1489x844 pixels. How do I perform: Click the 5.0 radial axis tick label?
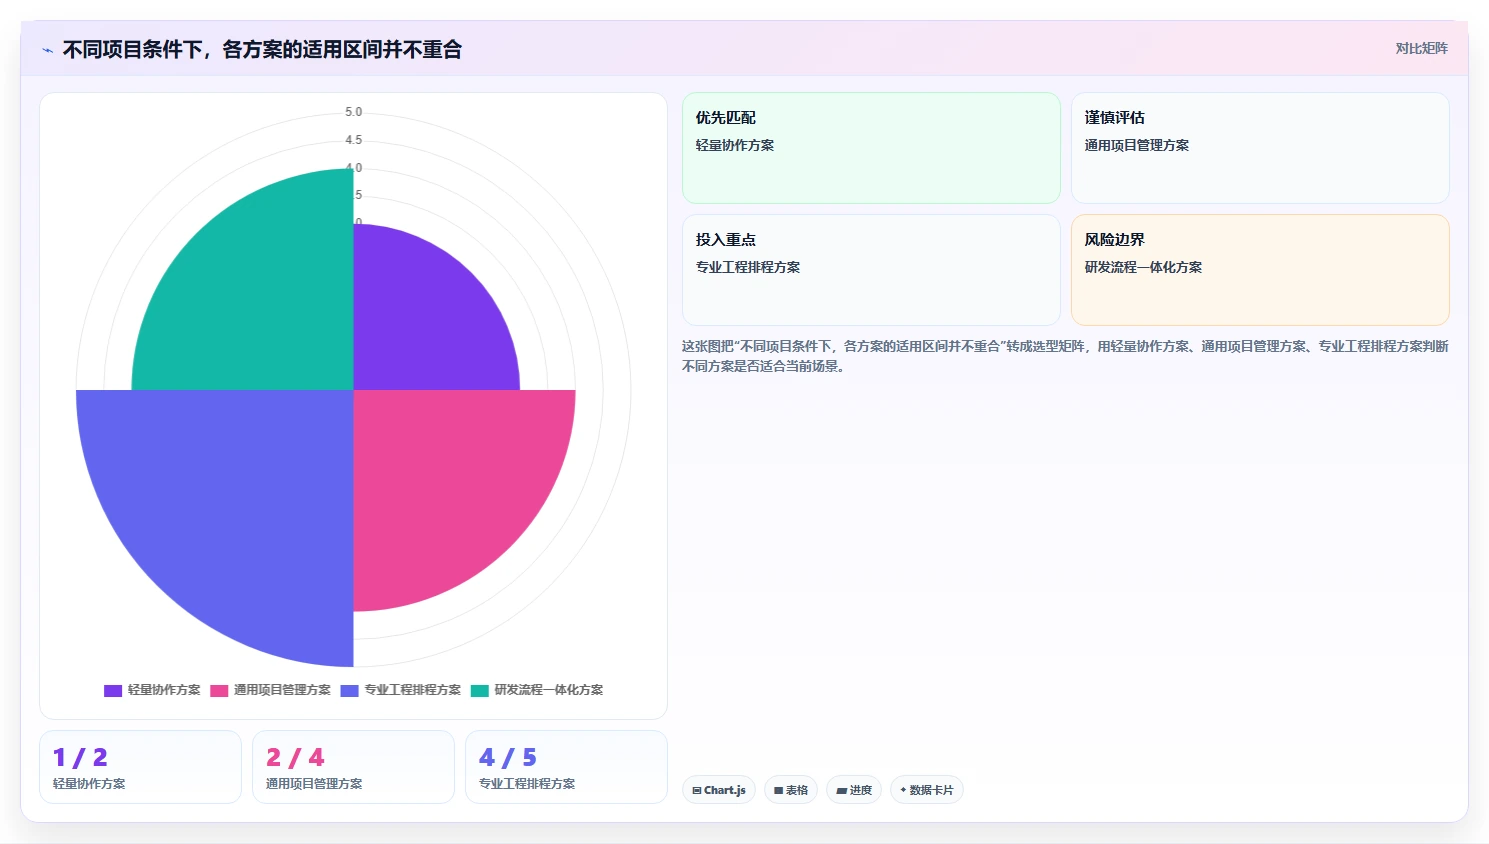click(354, 112)
